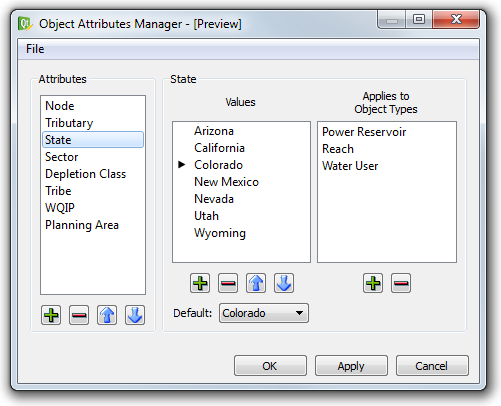
Task: Add an object type to Applies list
Action: (x=373, y=283)
